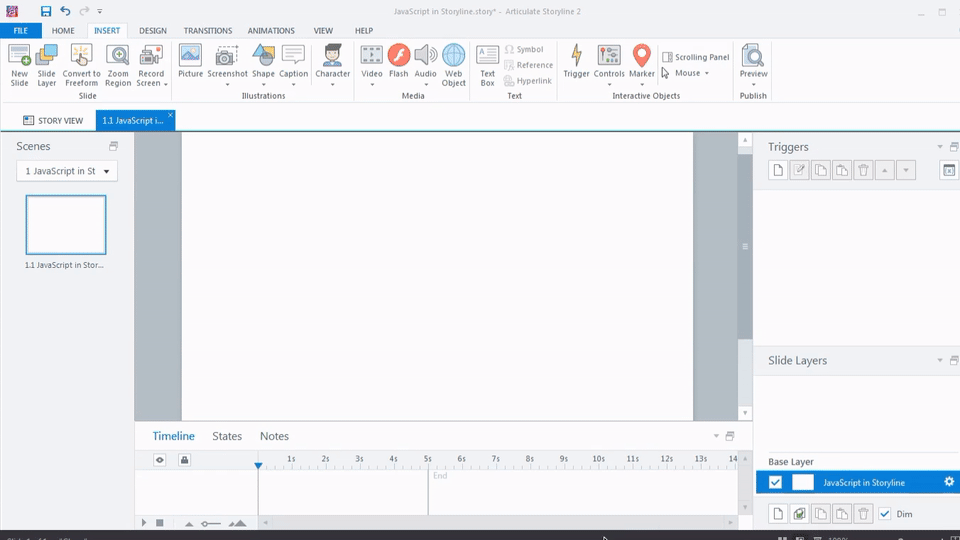Add a Slide Layer from ribbon
The height and width of the screenshot is (540, 960).
(x=47, y=65)
